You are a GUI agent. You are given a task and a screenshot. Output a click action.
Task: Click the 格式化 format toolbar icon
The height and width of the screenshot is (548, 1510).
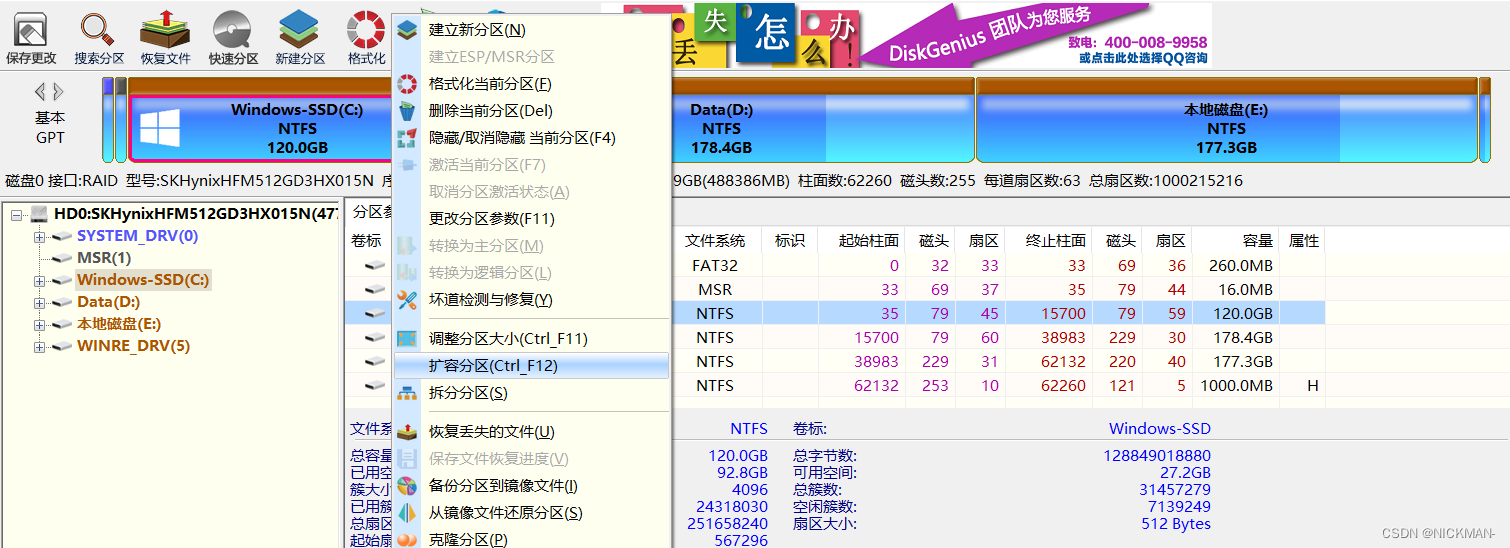point(367,37)
